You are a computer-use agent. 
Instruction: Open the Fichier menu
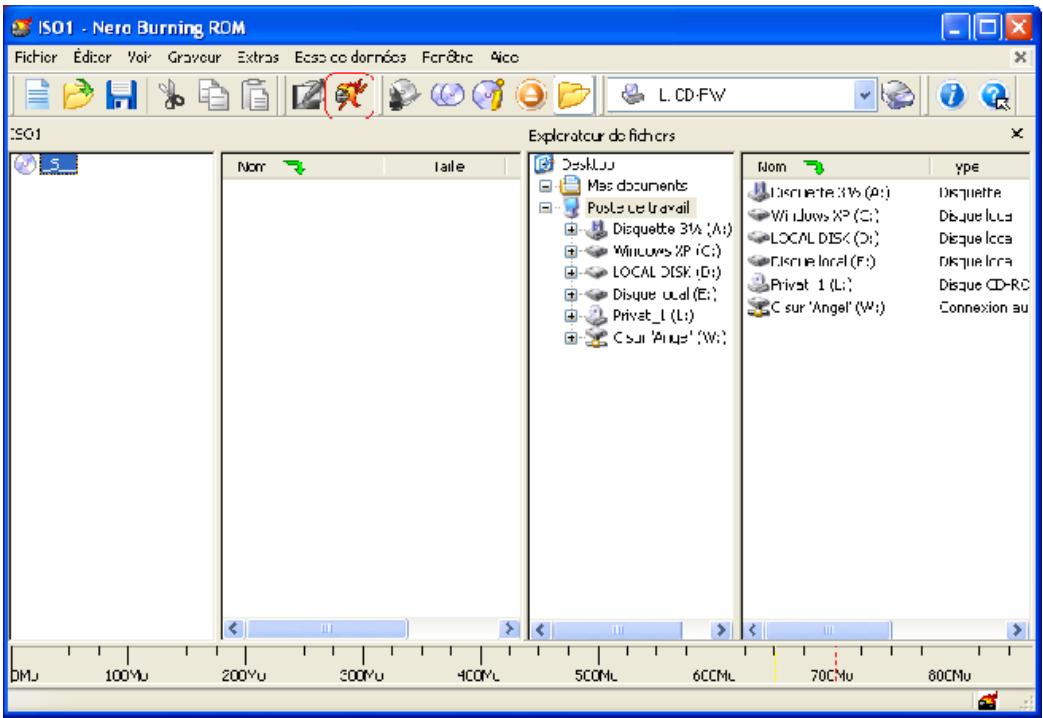36,58
